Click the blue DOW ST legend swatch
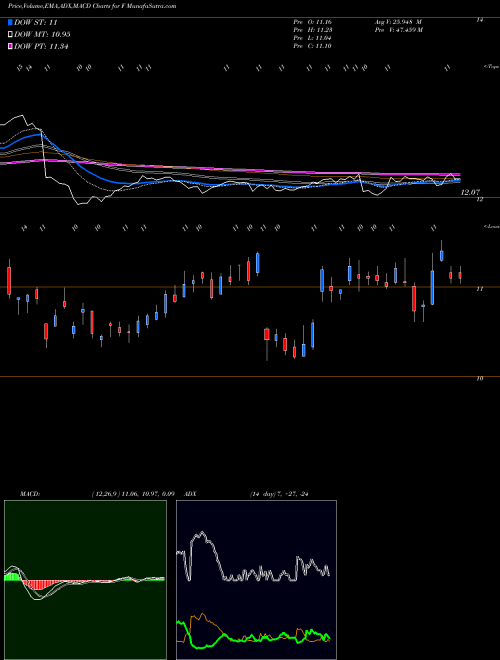This screenshot has height=660, width=500. (10, 22)
